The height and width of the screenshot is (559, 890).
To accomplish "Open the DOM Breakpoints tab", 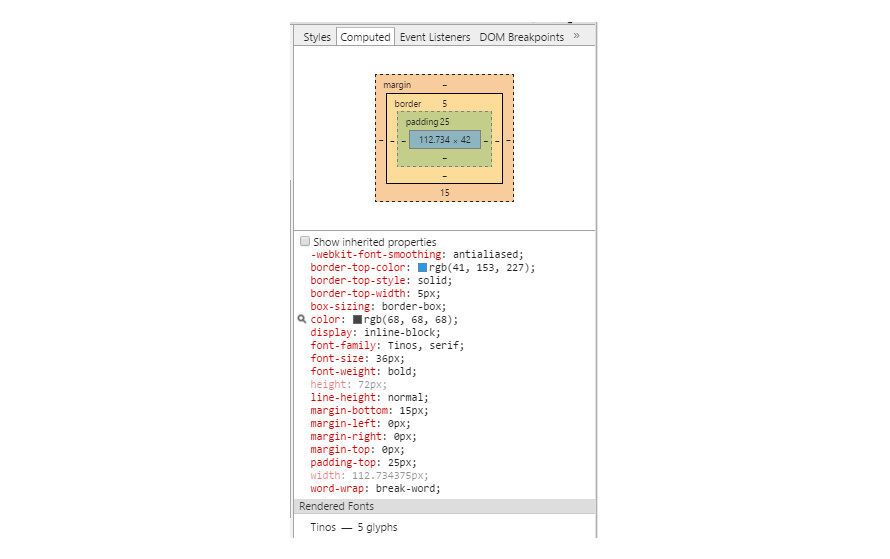I will point(522,37).
